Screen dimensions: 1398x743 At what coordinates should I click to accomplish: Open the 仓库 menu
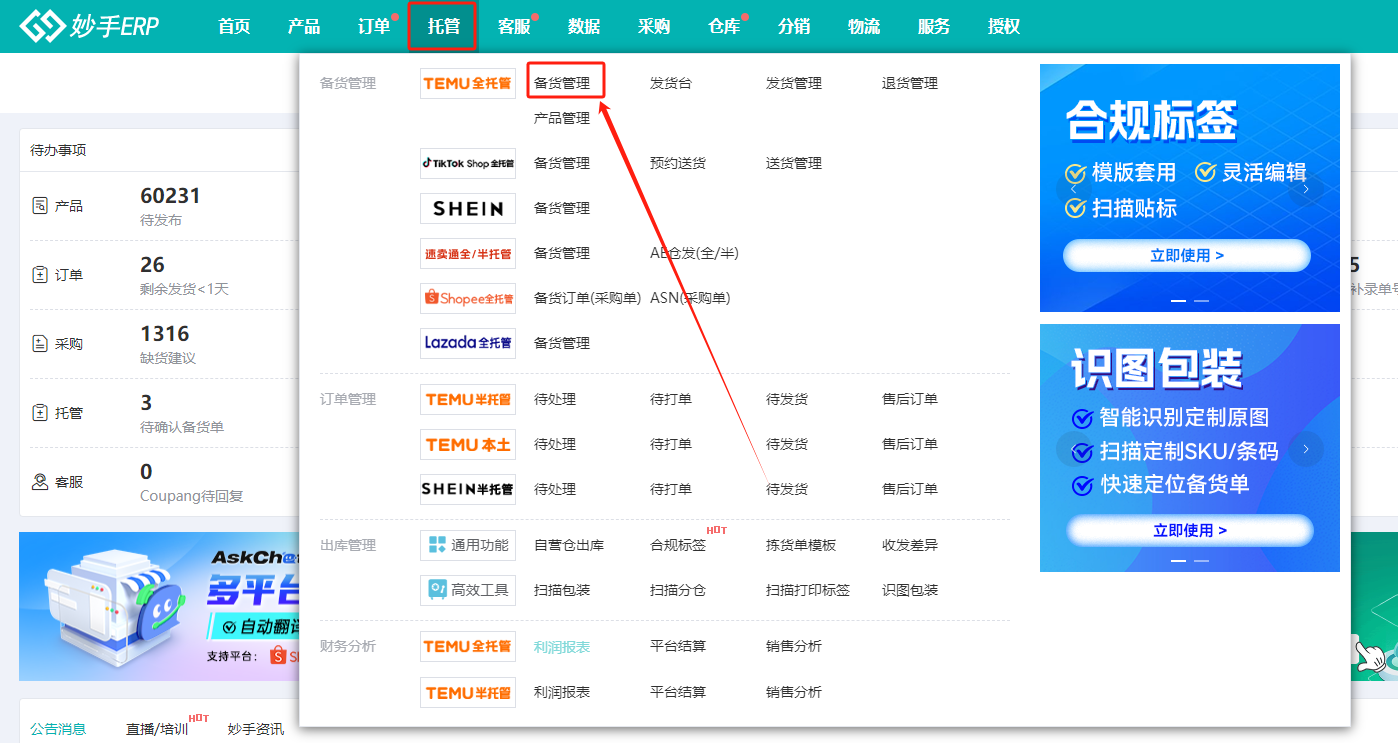pos(724,26)
